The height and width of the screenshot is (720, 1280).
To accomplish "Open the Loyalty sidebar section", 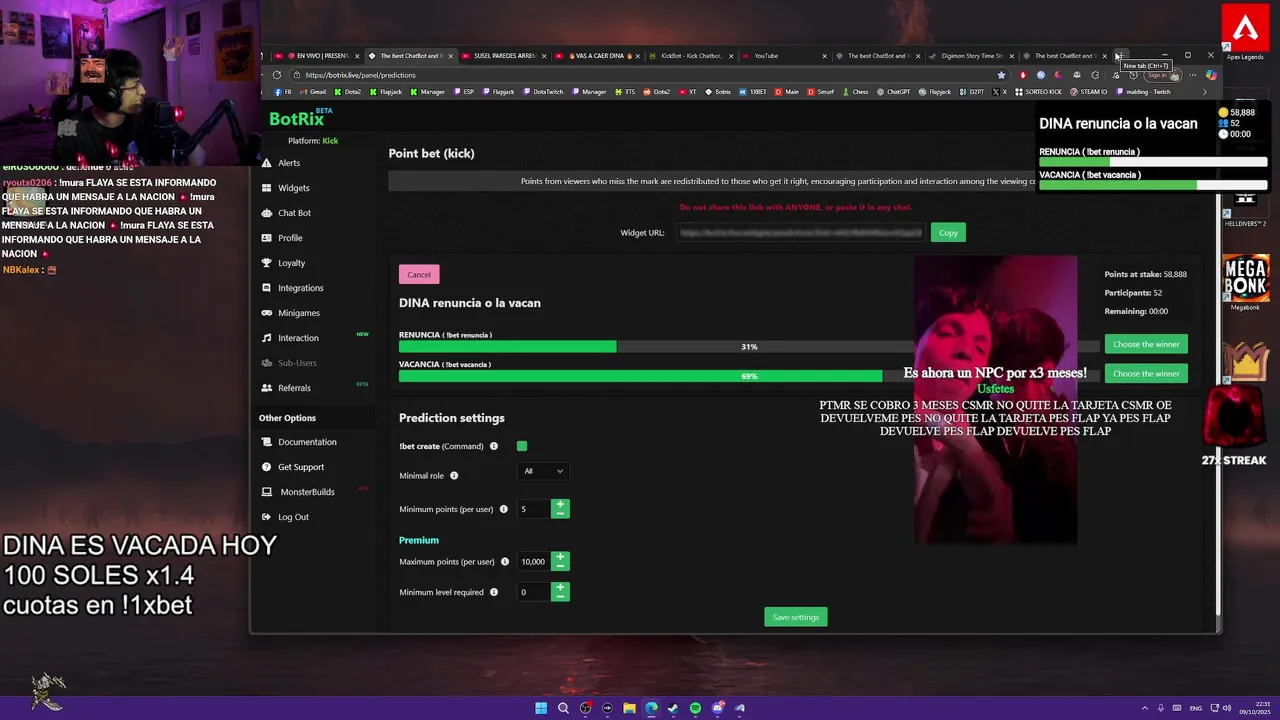I will click(283, 263).
